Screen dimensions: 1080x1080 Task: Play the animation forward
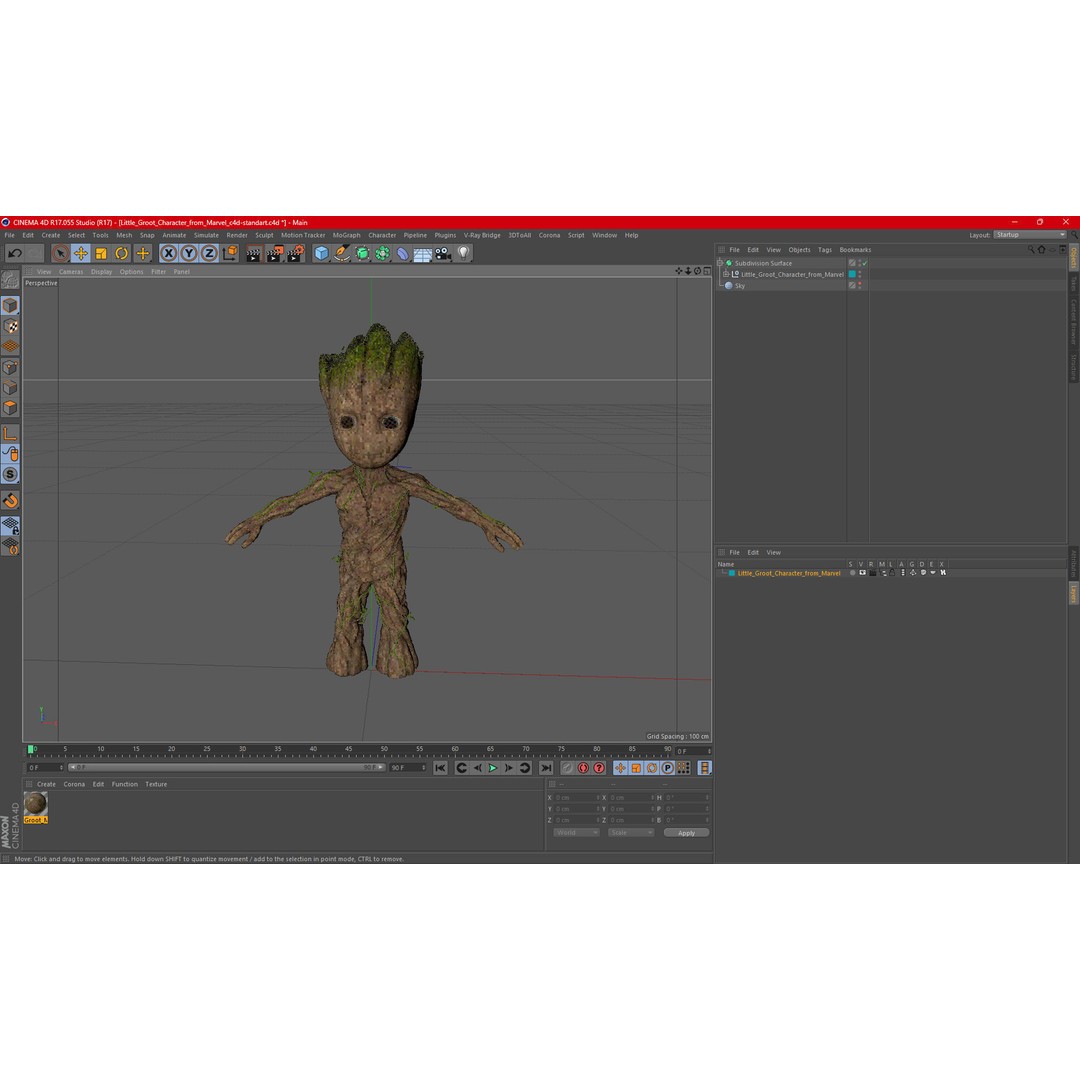coord(492,768)
